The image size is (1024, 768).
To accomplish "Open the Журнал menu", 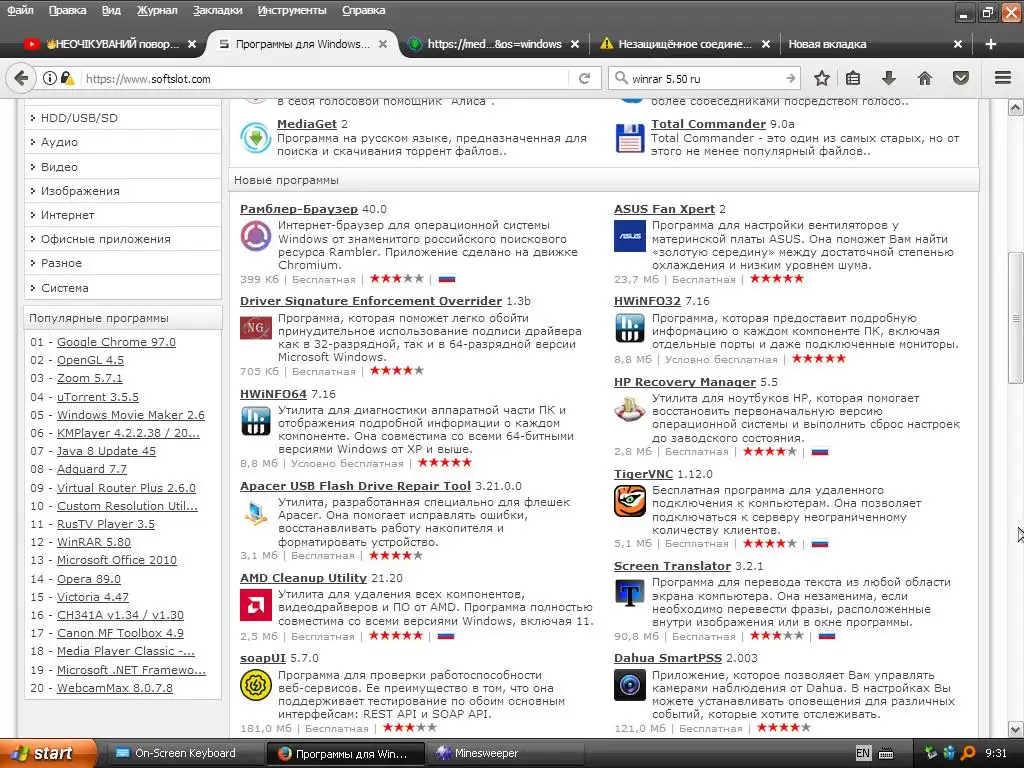I will [x=157, y=10].
